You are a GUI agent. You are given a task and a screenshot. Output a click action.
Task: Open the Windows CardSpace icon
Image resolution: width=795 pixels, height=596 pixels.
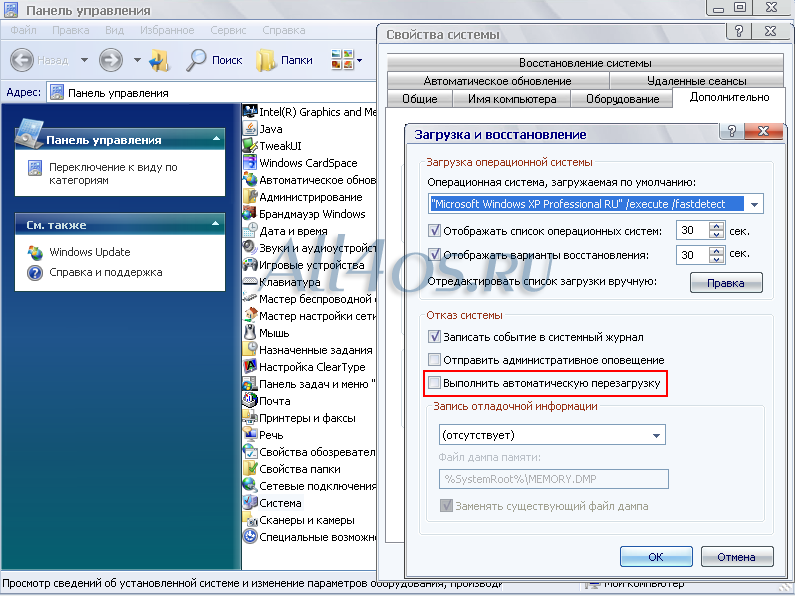coord(250,163)
